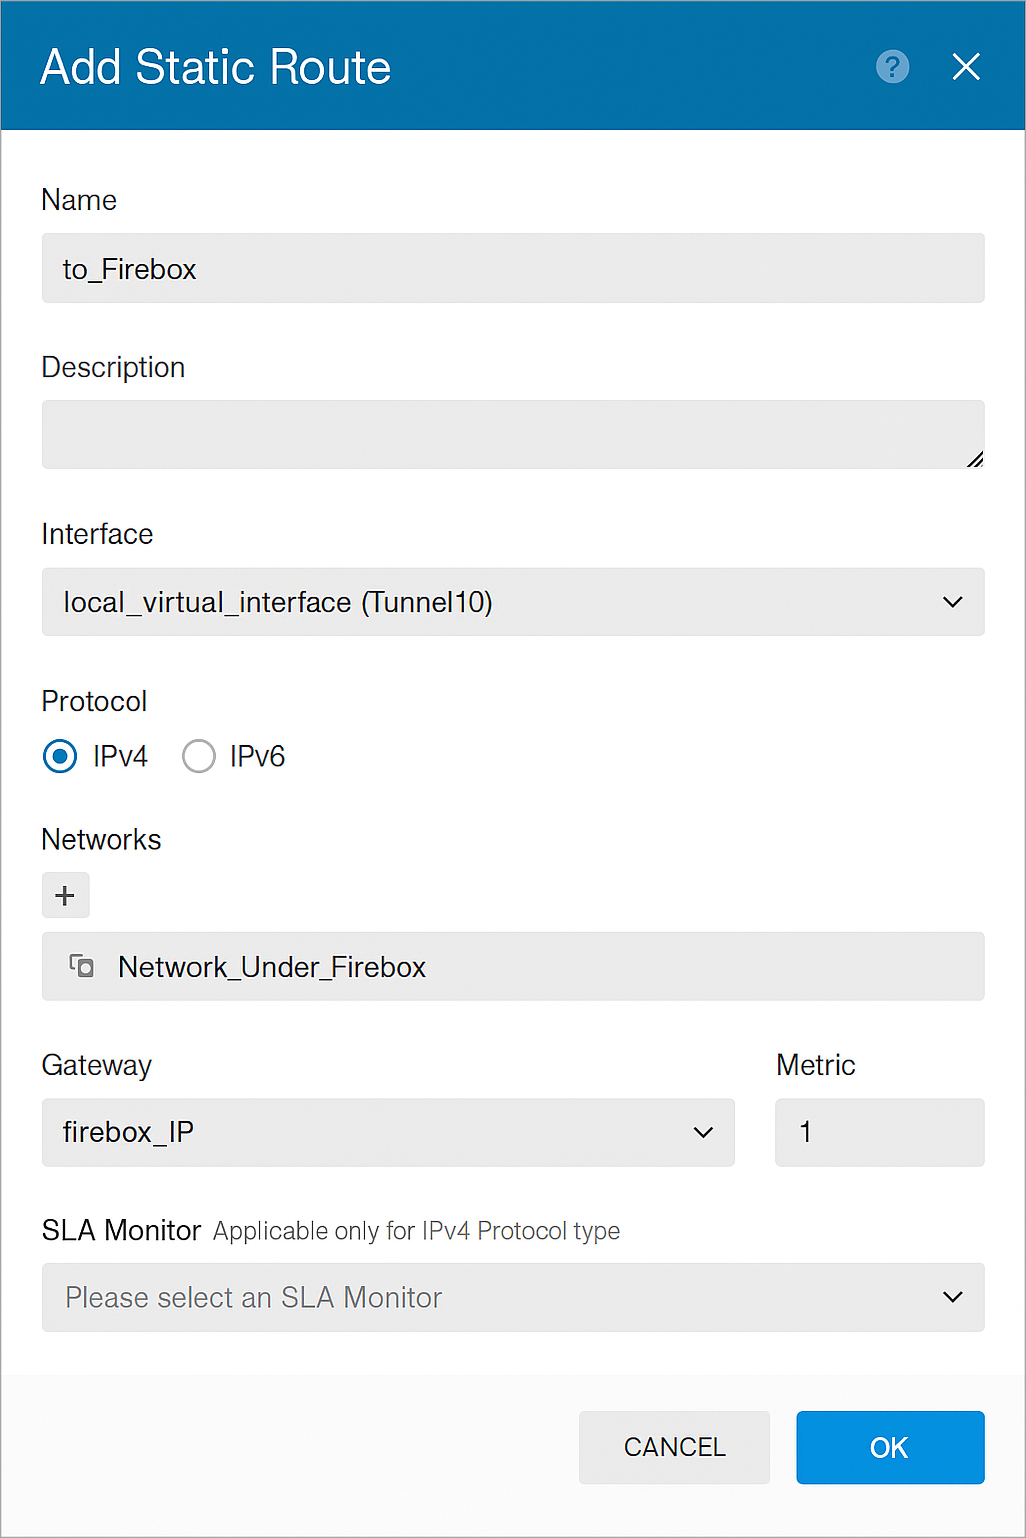Click the network object icon on Network_Under_Firebox

click(x=81, y=966)
